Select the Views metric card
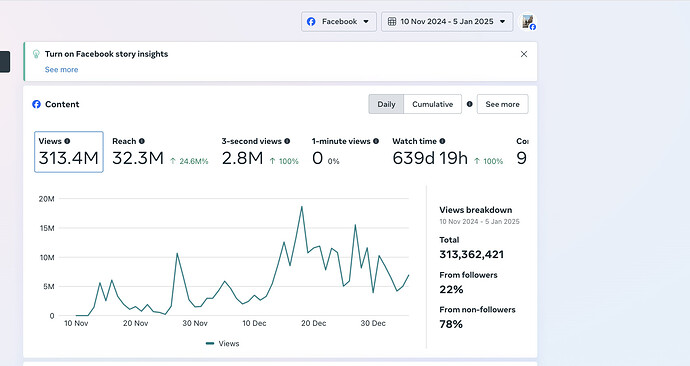Viewport: 690px width, 366px height. 69,152
